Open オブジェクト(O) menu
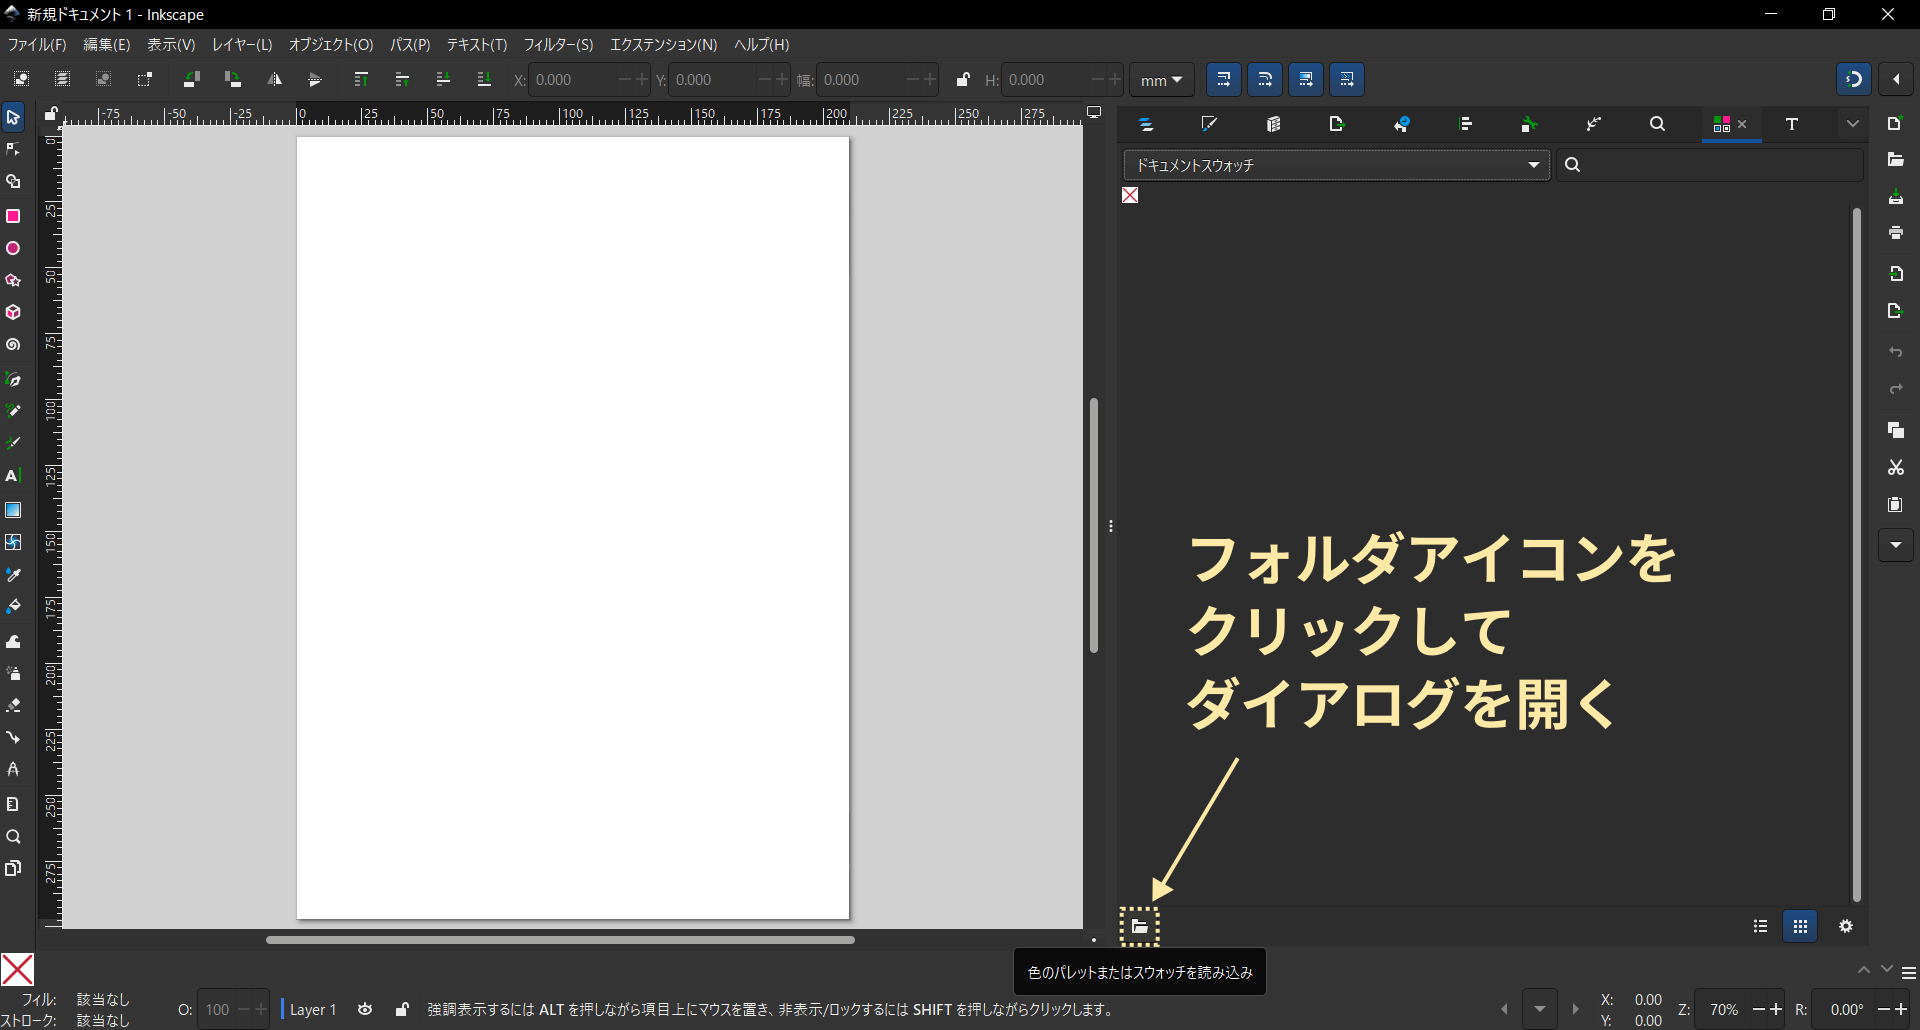This screenshot has width=1920, height=1030. point(331,45)
